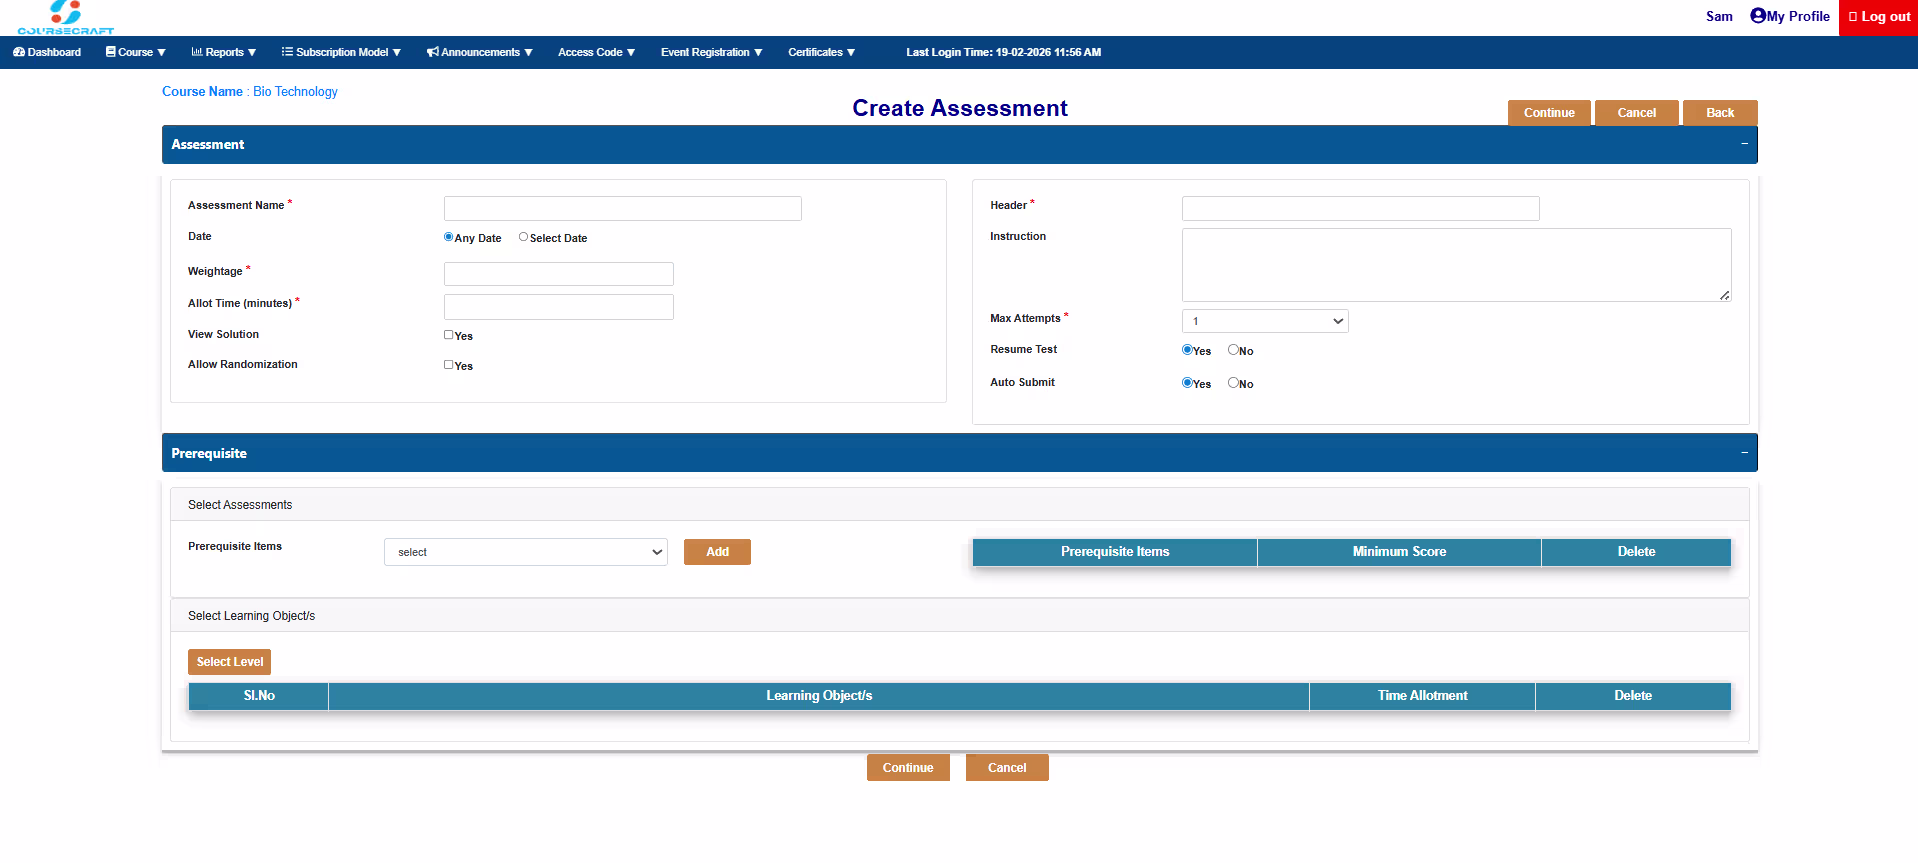The width and height of the screenshot is (1918, 863).
Task: Click the top Cancel button
Action: (1637, 113)
